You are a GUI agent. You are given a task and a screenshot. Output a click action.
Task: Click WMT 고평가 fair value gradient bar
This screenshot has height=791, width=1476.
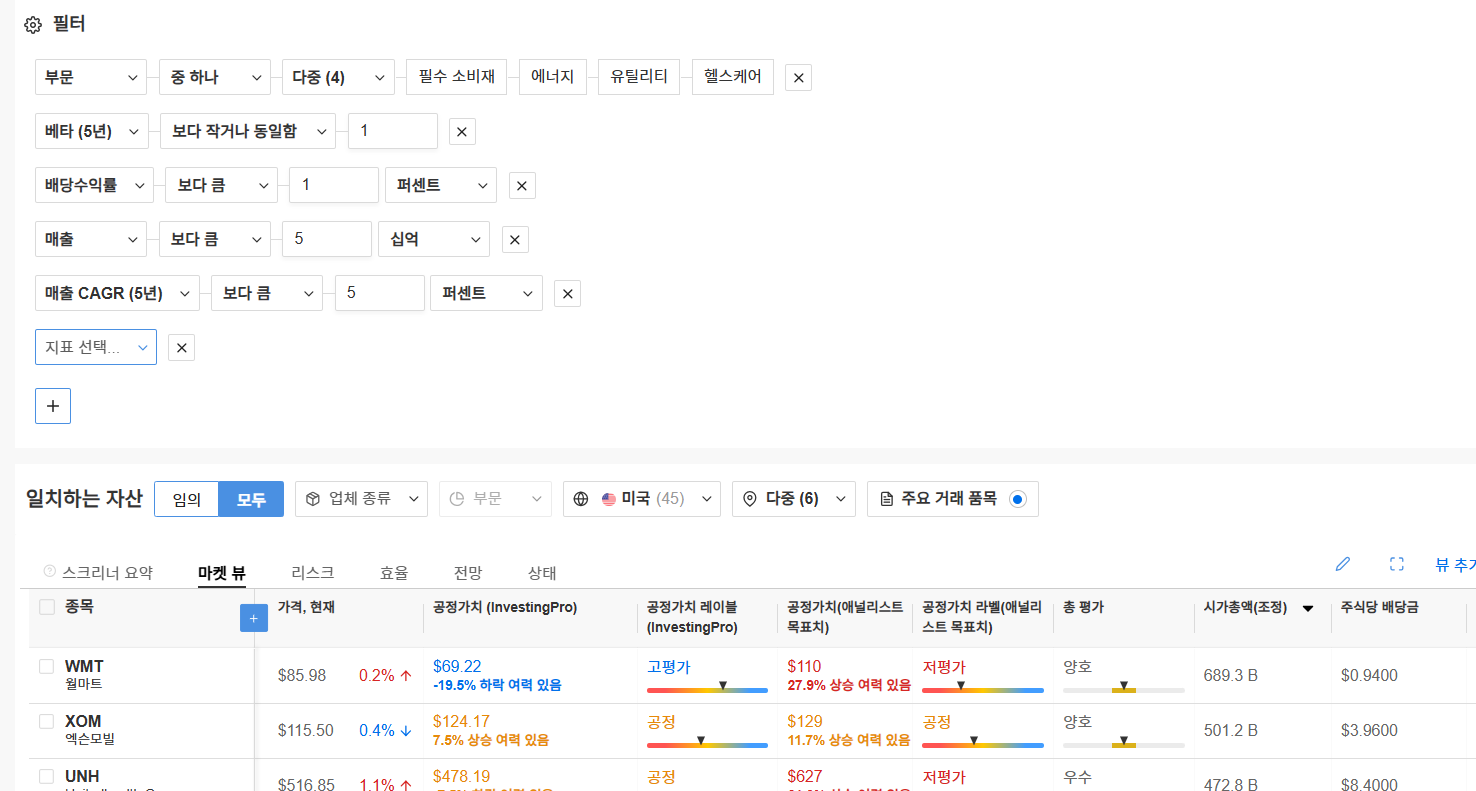click(707, 688)
